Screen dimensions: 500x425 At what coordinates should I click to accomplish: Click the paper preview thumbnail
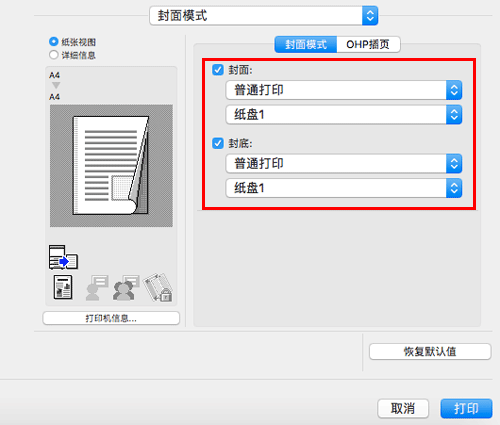tap(111, 166)
